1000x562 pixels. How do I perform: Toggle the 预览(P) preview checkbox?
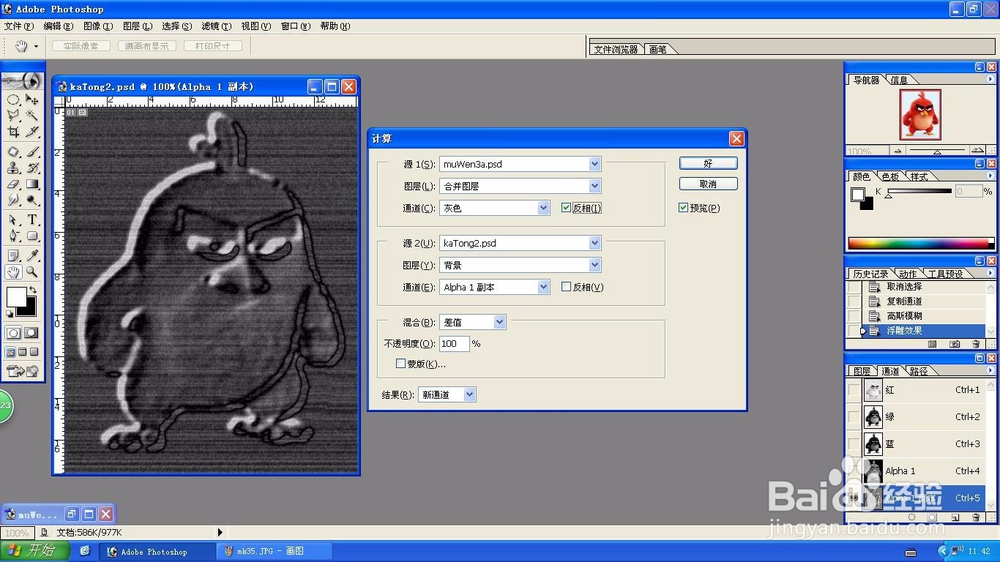click(683, 207)
